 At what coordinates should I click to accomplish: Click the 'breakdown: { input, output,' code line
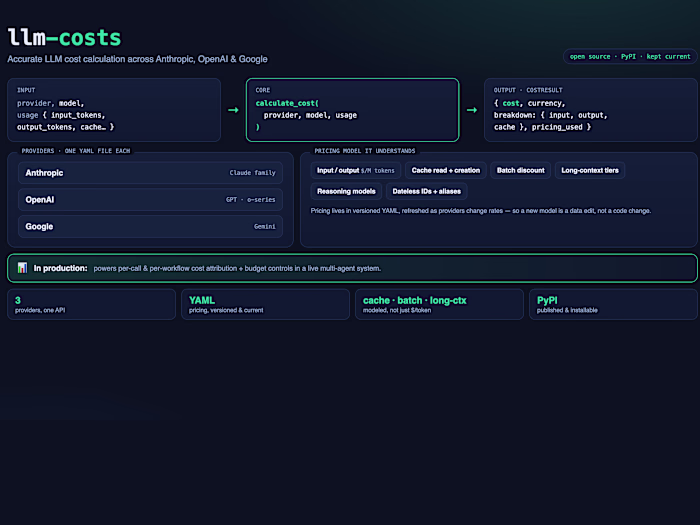tap(550, 115)
